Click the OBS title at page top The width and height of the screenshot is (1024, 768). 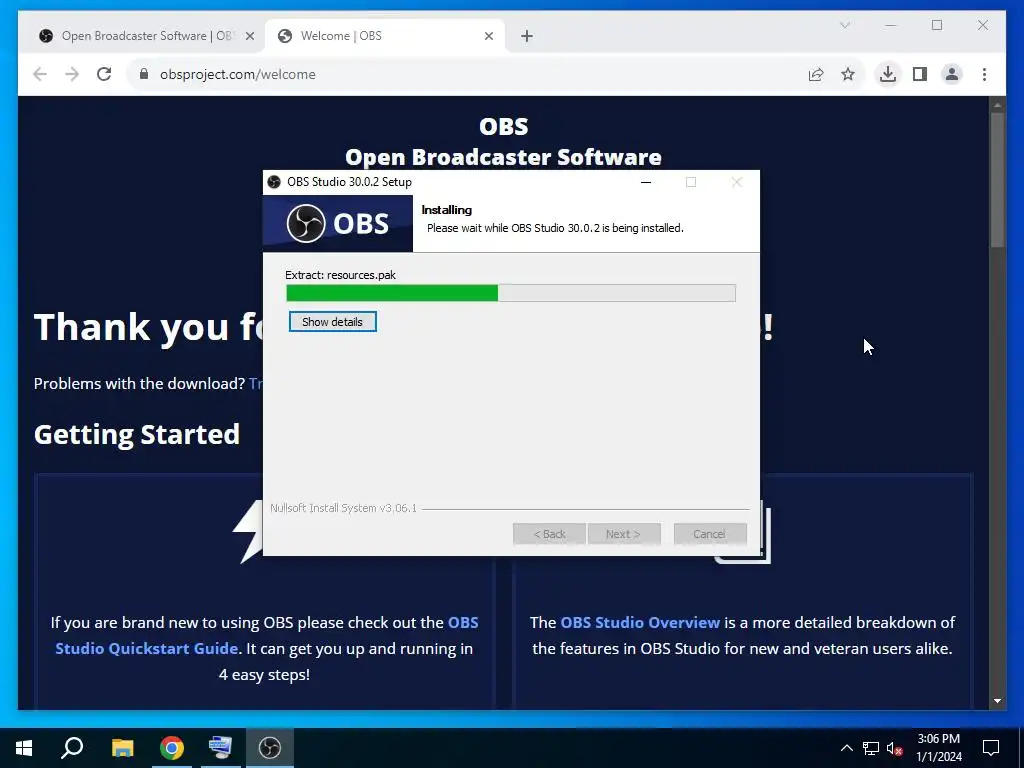504,126
